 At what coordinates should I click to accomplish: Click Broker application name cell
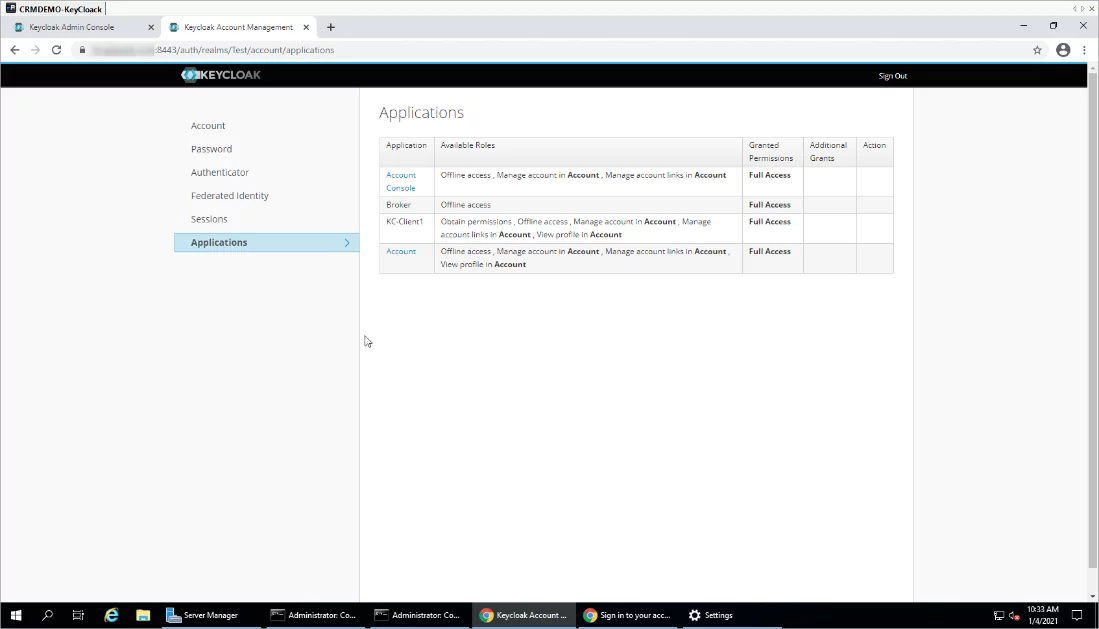[398, 205]
